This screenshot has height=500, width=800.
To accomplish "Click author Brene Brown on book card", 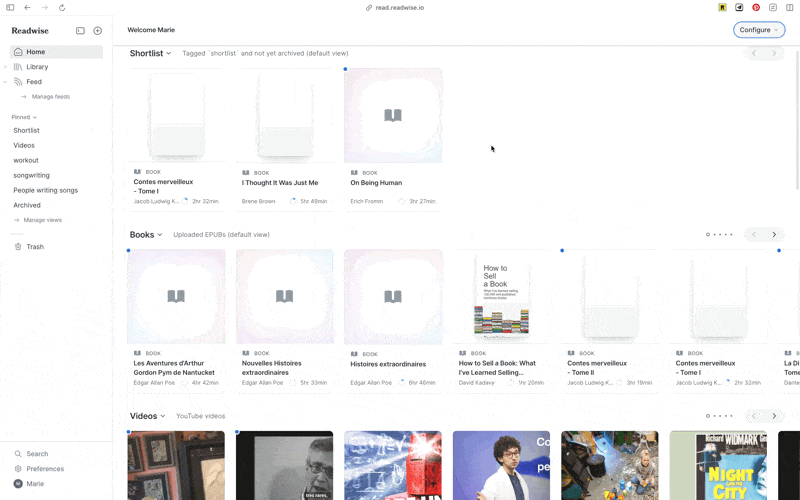I will (x=258, y=202).
